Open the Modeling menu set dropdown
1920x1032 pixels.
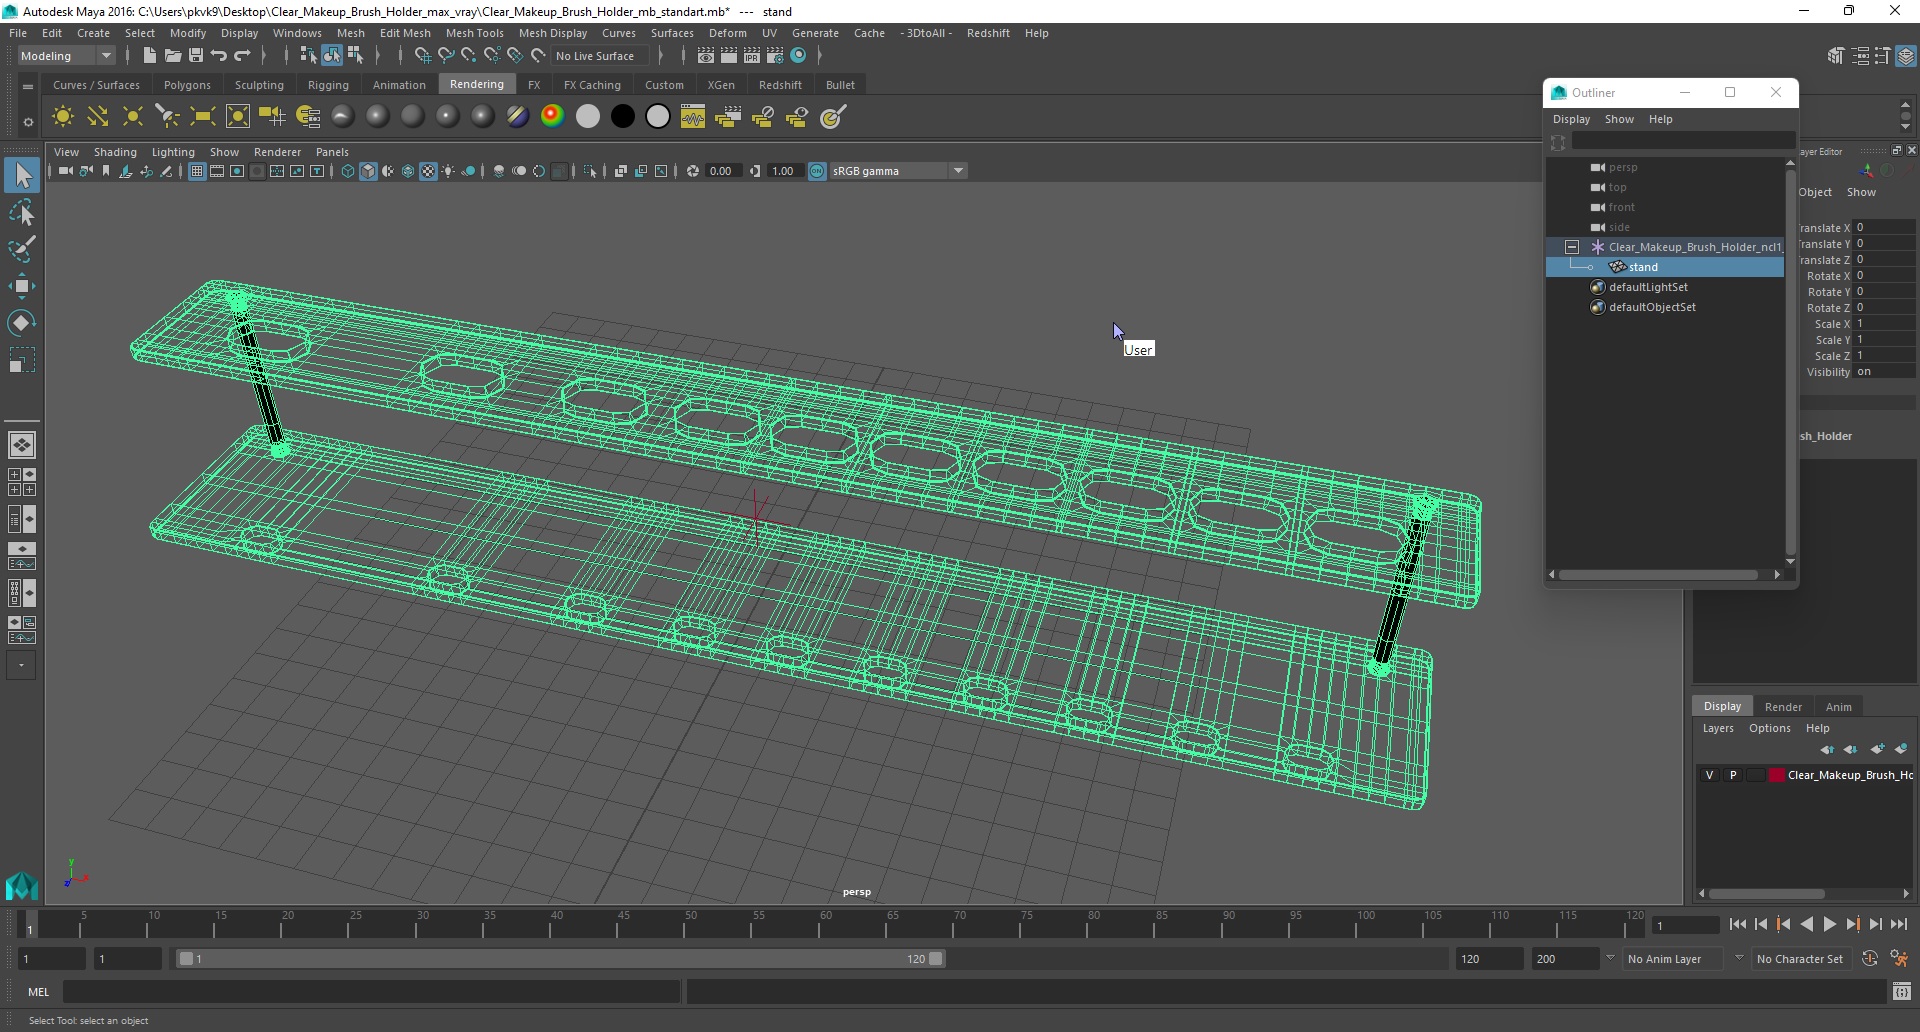point(66,56)
